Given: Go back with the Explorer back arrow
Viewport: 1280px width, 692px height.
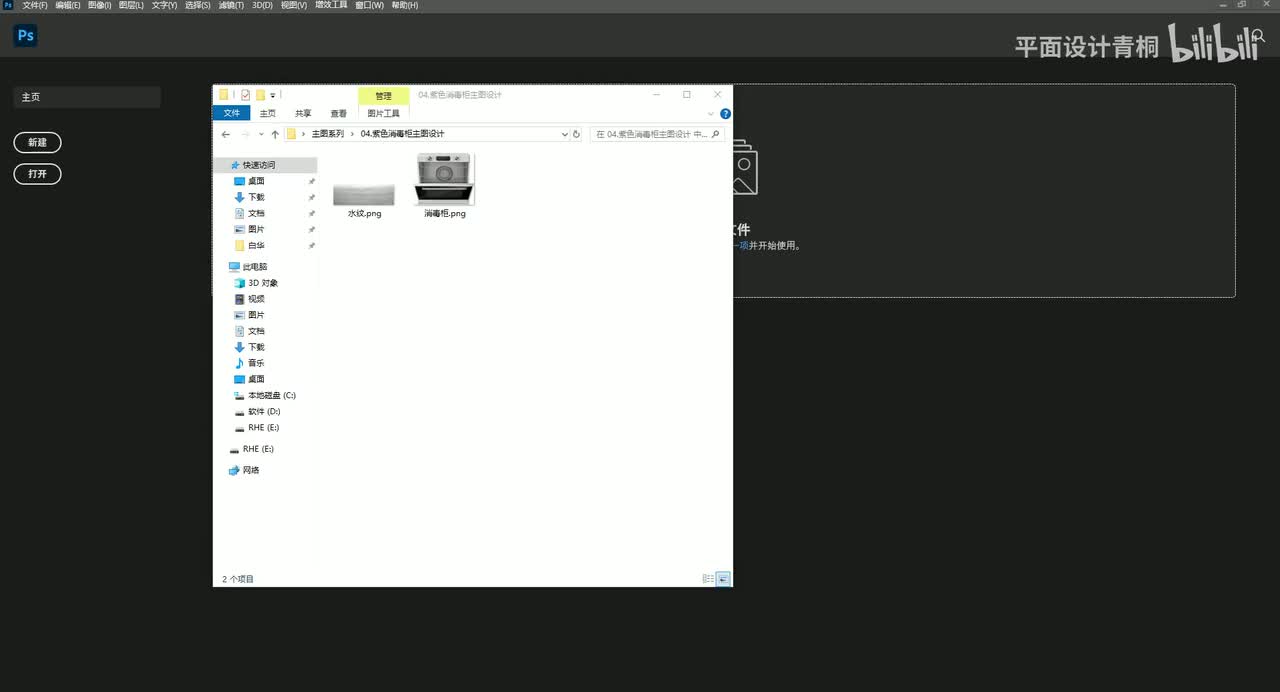Looking at the screenshot, I should (x=226, y=134).
